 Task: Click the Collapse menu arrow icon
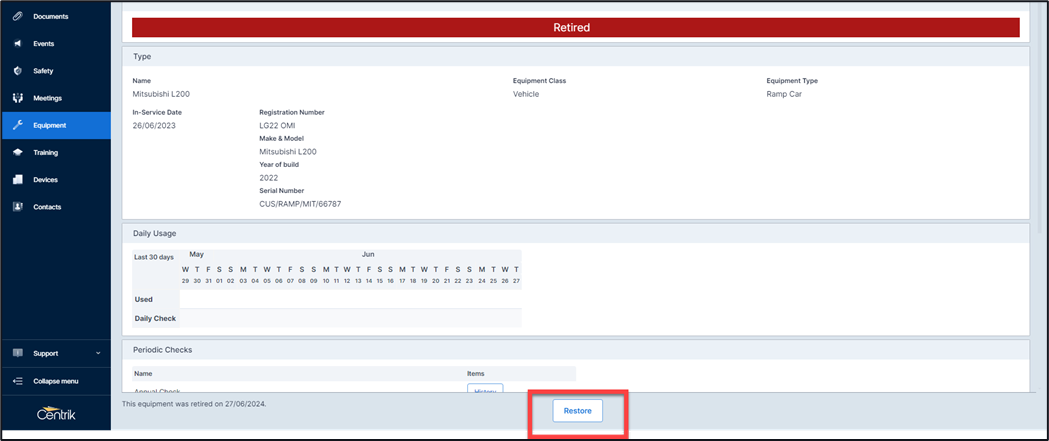point(18,381)
